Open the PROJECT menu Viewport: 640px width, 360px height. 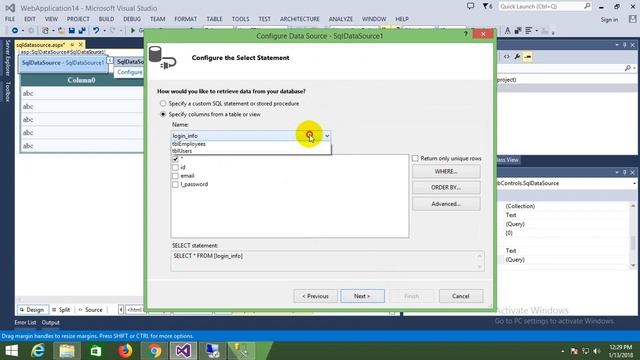tap(78, 19)
